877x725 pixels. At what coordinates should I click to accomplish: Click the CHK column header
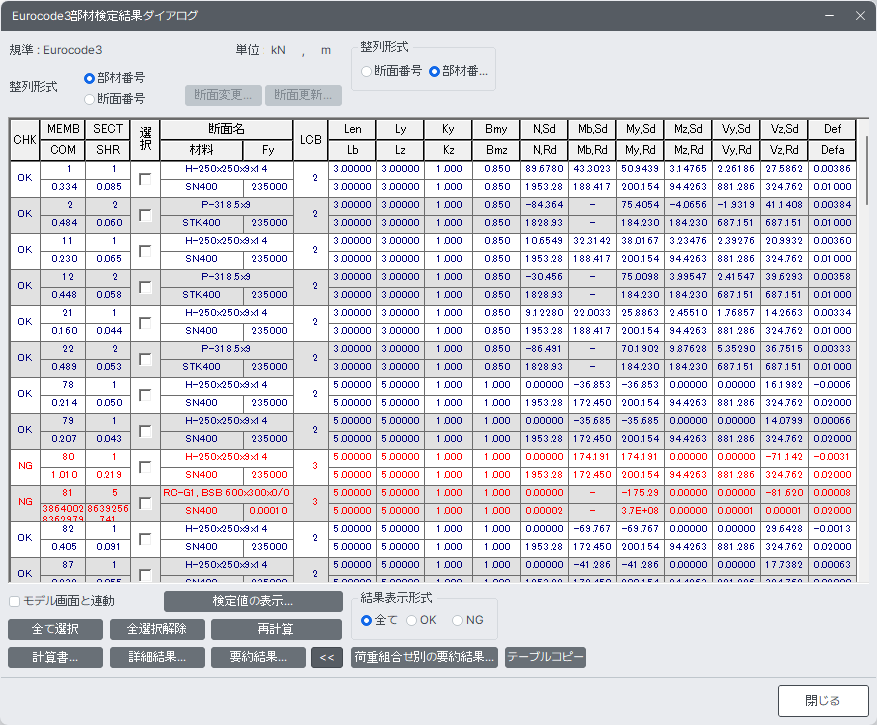tap(25, 140)
